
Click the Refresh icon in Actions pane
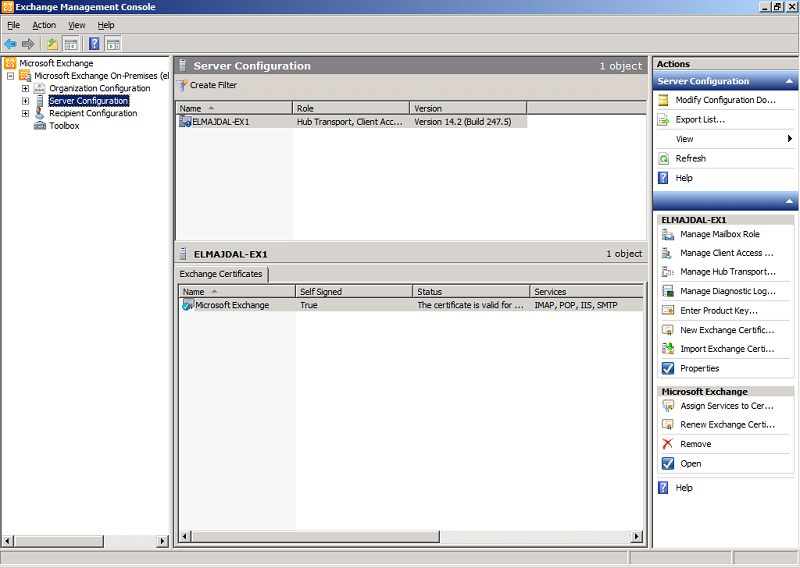click(664, 159)
